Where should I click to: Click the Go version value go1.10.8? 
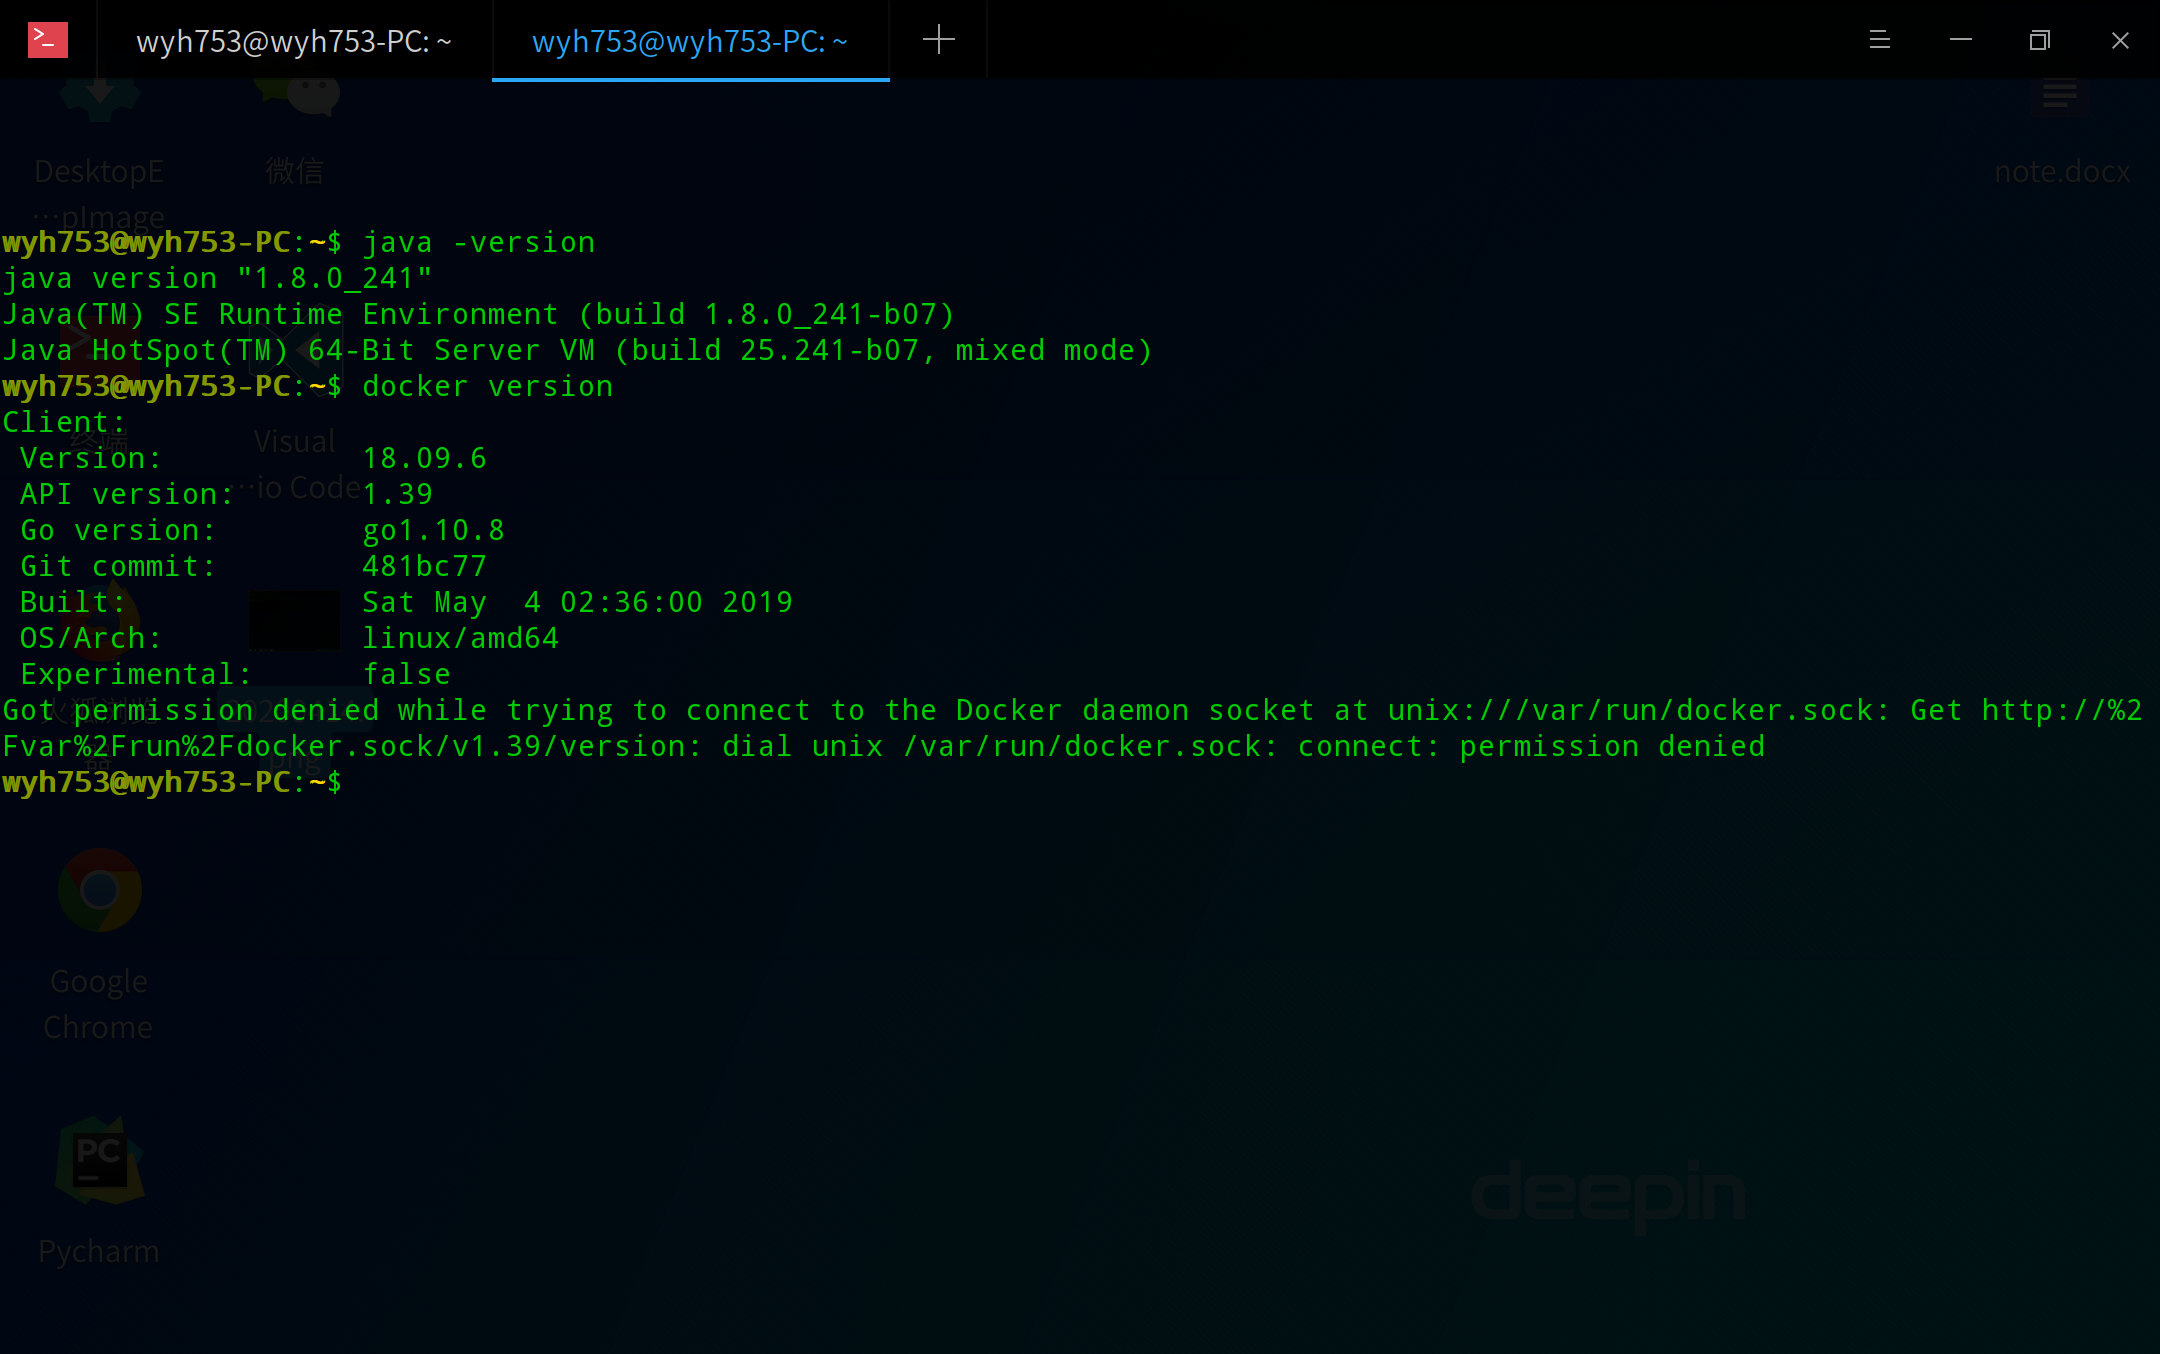[x=433, y=531]
